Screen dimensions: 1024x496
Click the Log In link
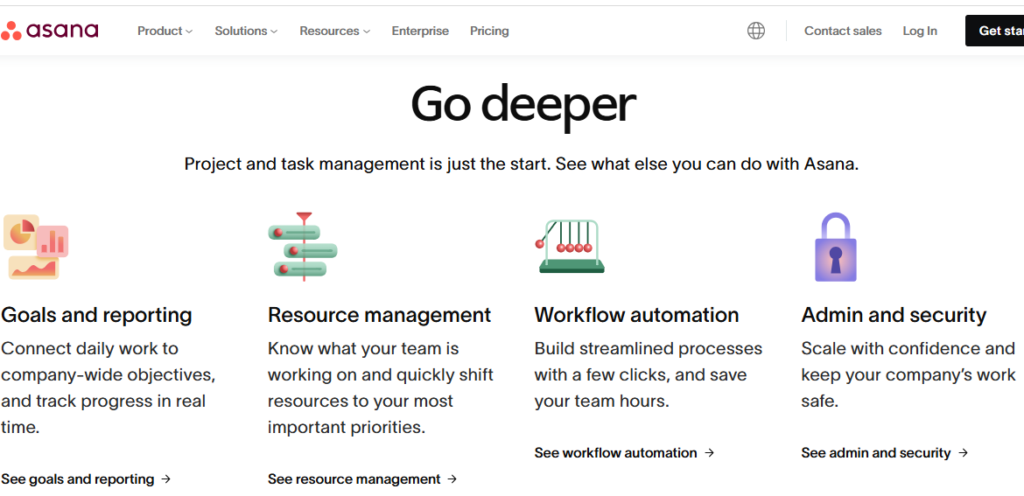click(x=920, y=31)
